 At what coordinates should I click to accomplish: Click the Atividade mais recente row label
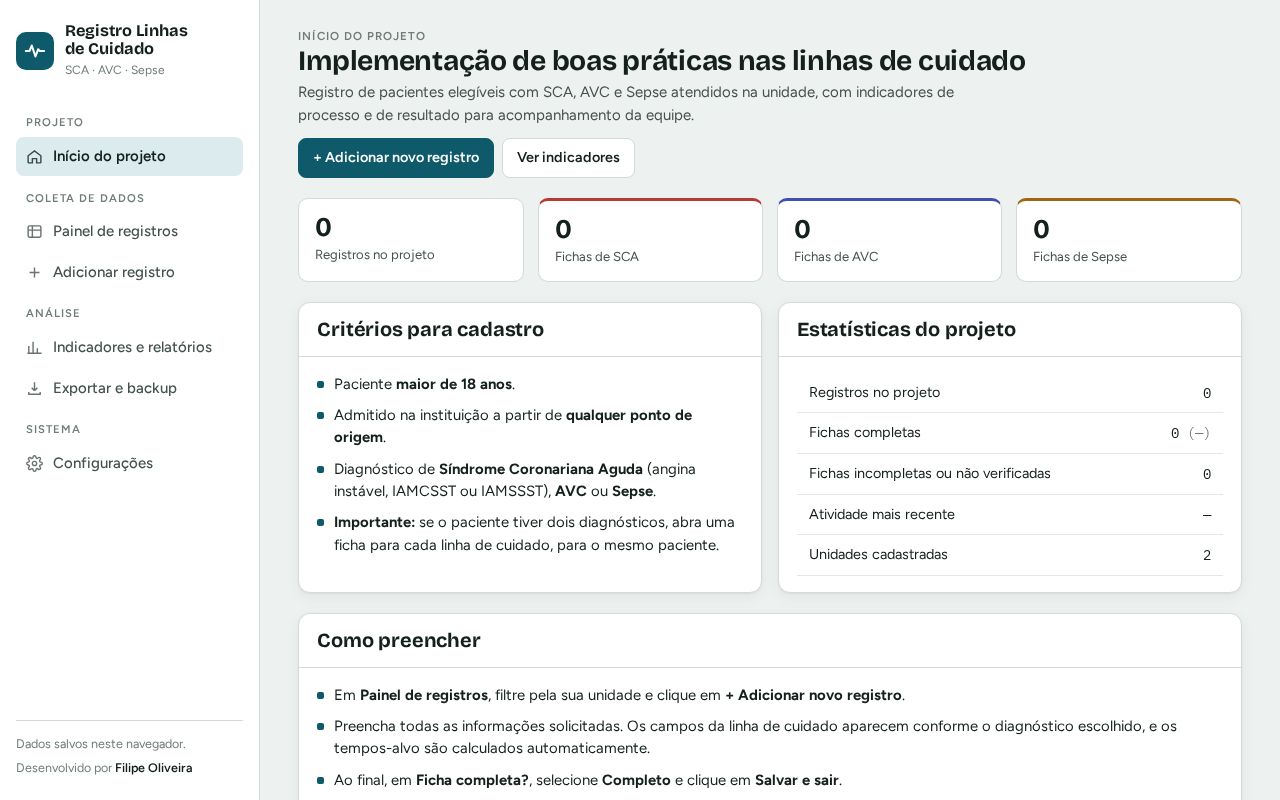[x=882, y=515]
